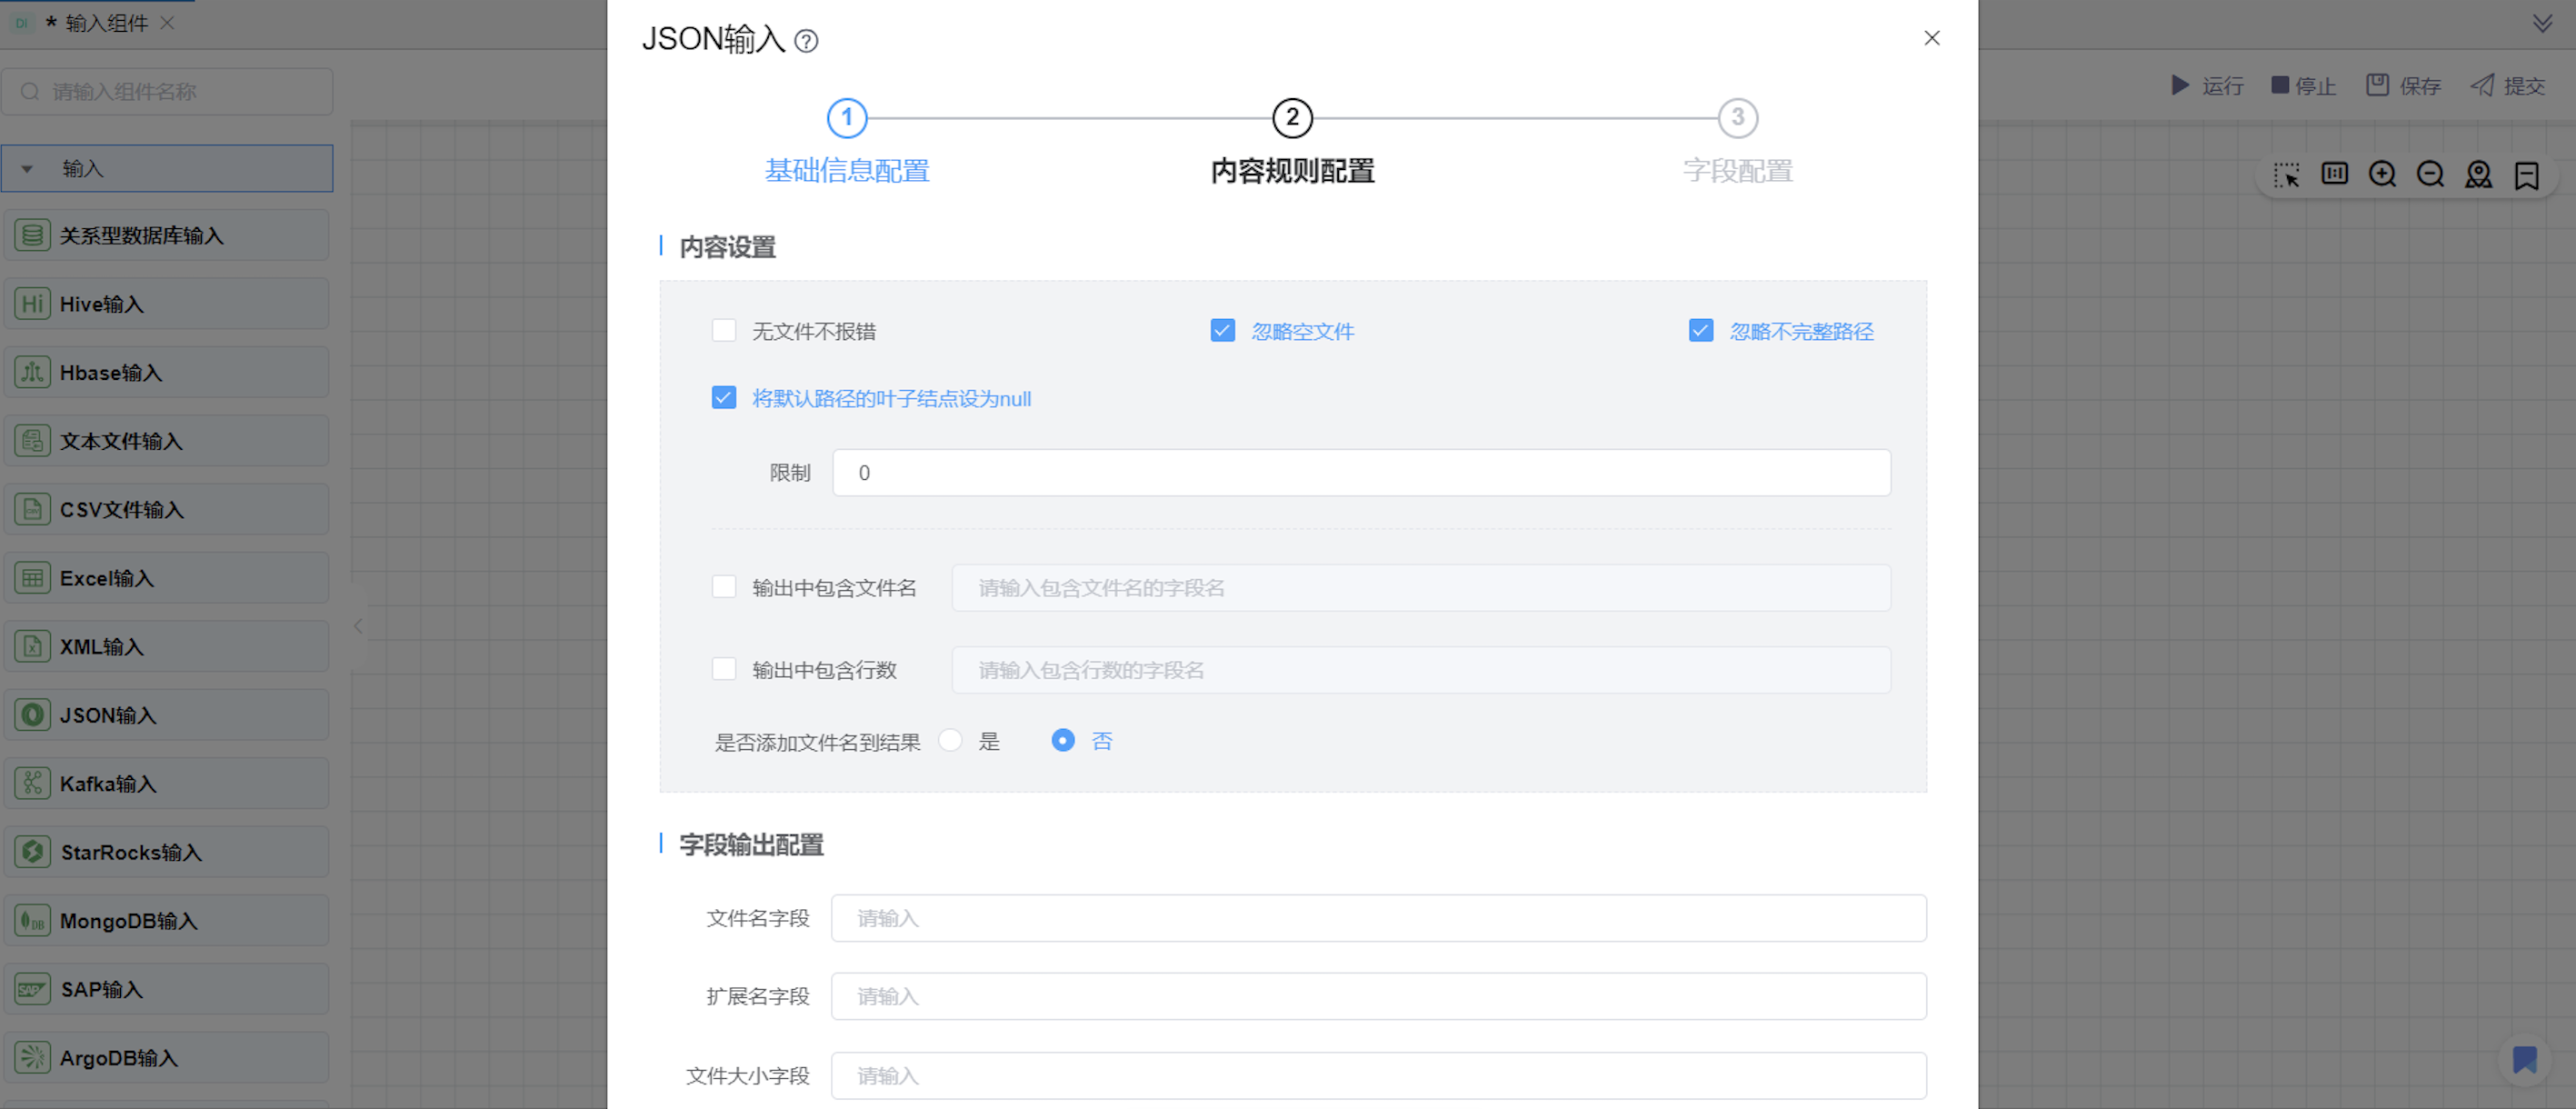The height and width of the screenshot is (1109, 2576).
Task: Click the blue bookmark icon at bottom right
Action: (2524, 1059)
